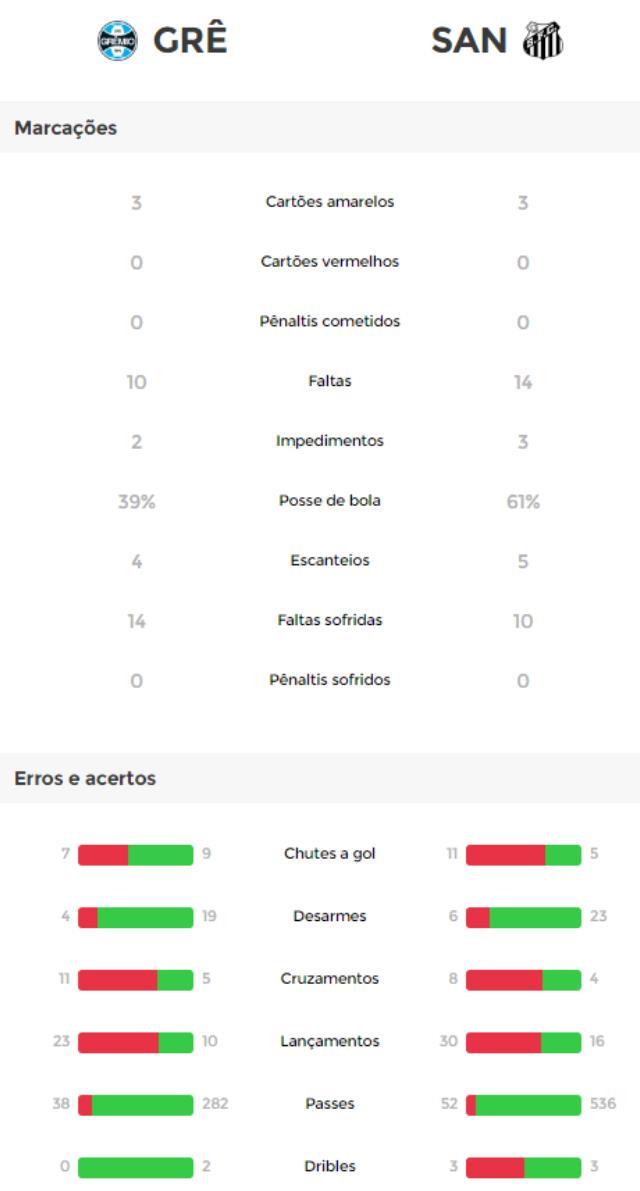This screenshot has height=1191, width=640.
Task: Click the Faltas sofridas label
Action: coord(329,620)
